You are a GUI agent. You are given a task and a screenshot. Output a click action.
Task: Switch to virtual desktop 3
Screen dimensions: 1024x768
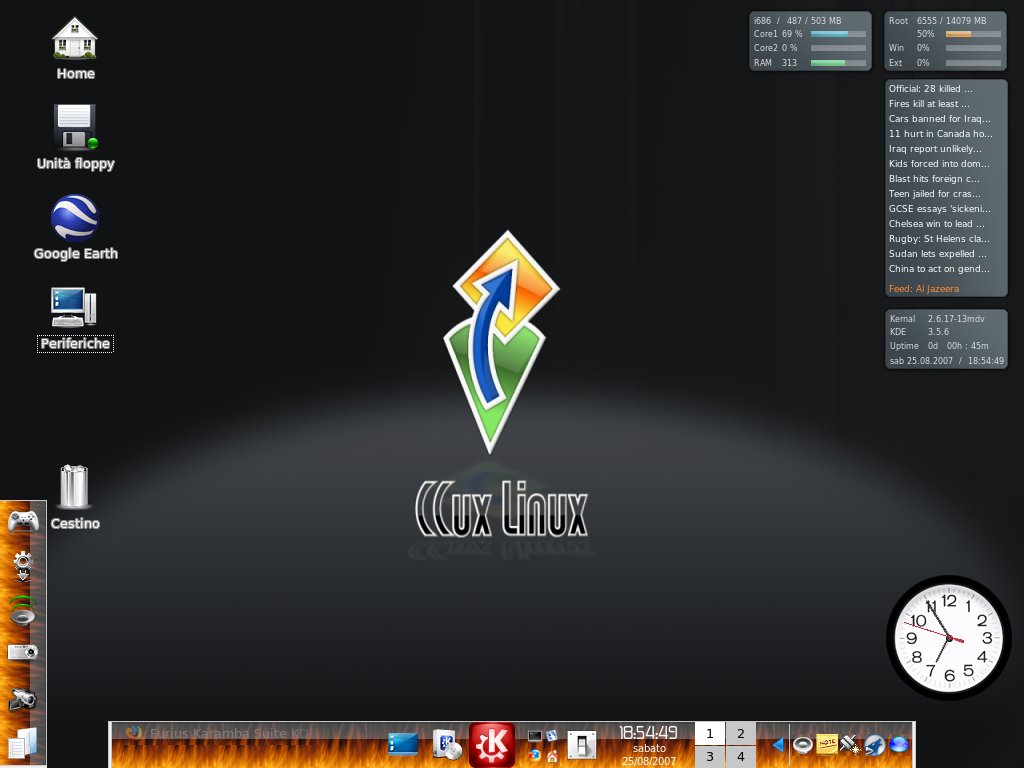pyautogui.click(x=710, y=756)
